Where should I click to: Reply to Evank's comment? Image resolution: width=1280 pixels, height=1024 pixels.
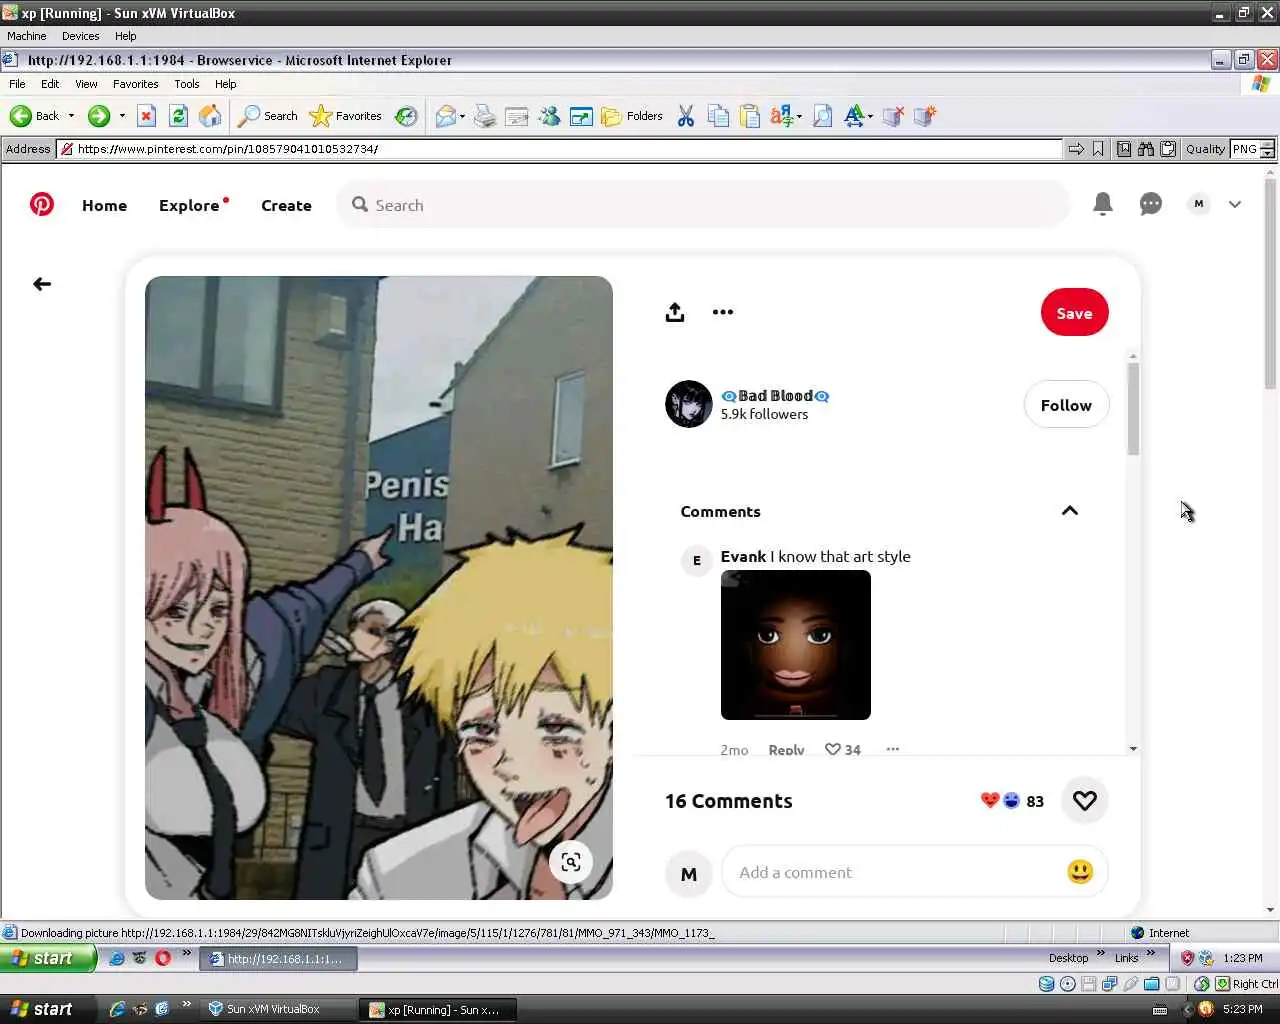click(x=786, y=750)
